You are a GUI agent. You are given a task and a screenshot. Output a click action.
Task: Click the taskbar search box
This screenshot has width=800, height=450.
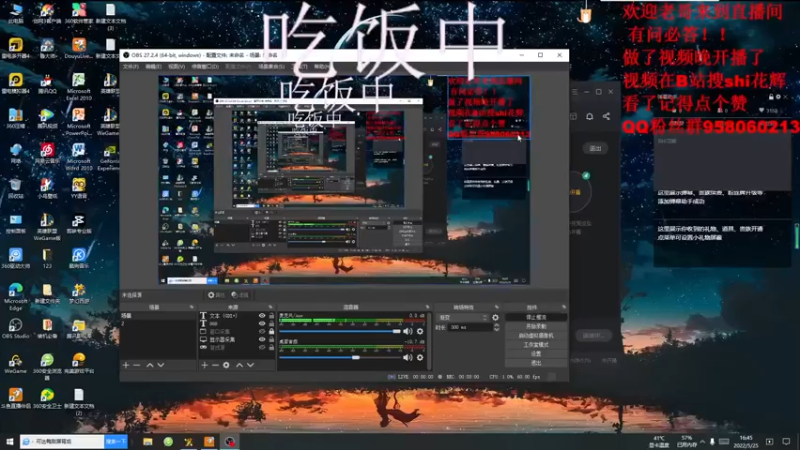pyautogui.click(x=62, y=441)
